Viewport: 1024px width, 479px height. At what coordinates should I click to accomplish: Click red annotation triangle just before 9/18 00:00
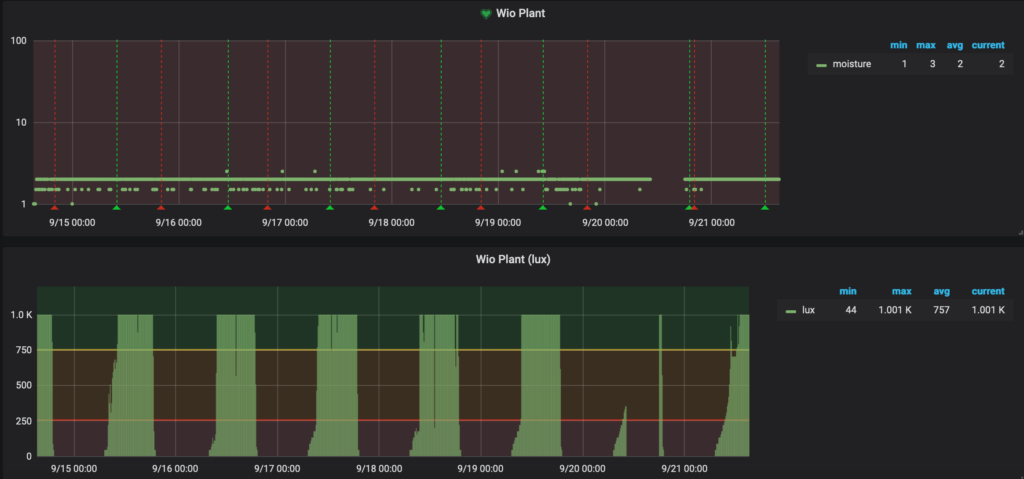tap(374, 207)
